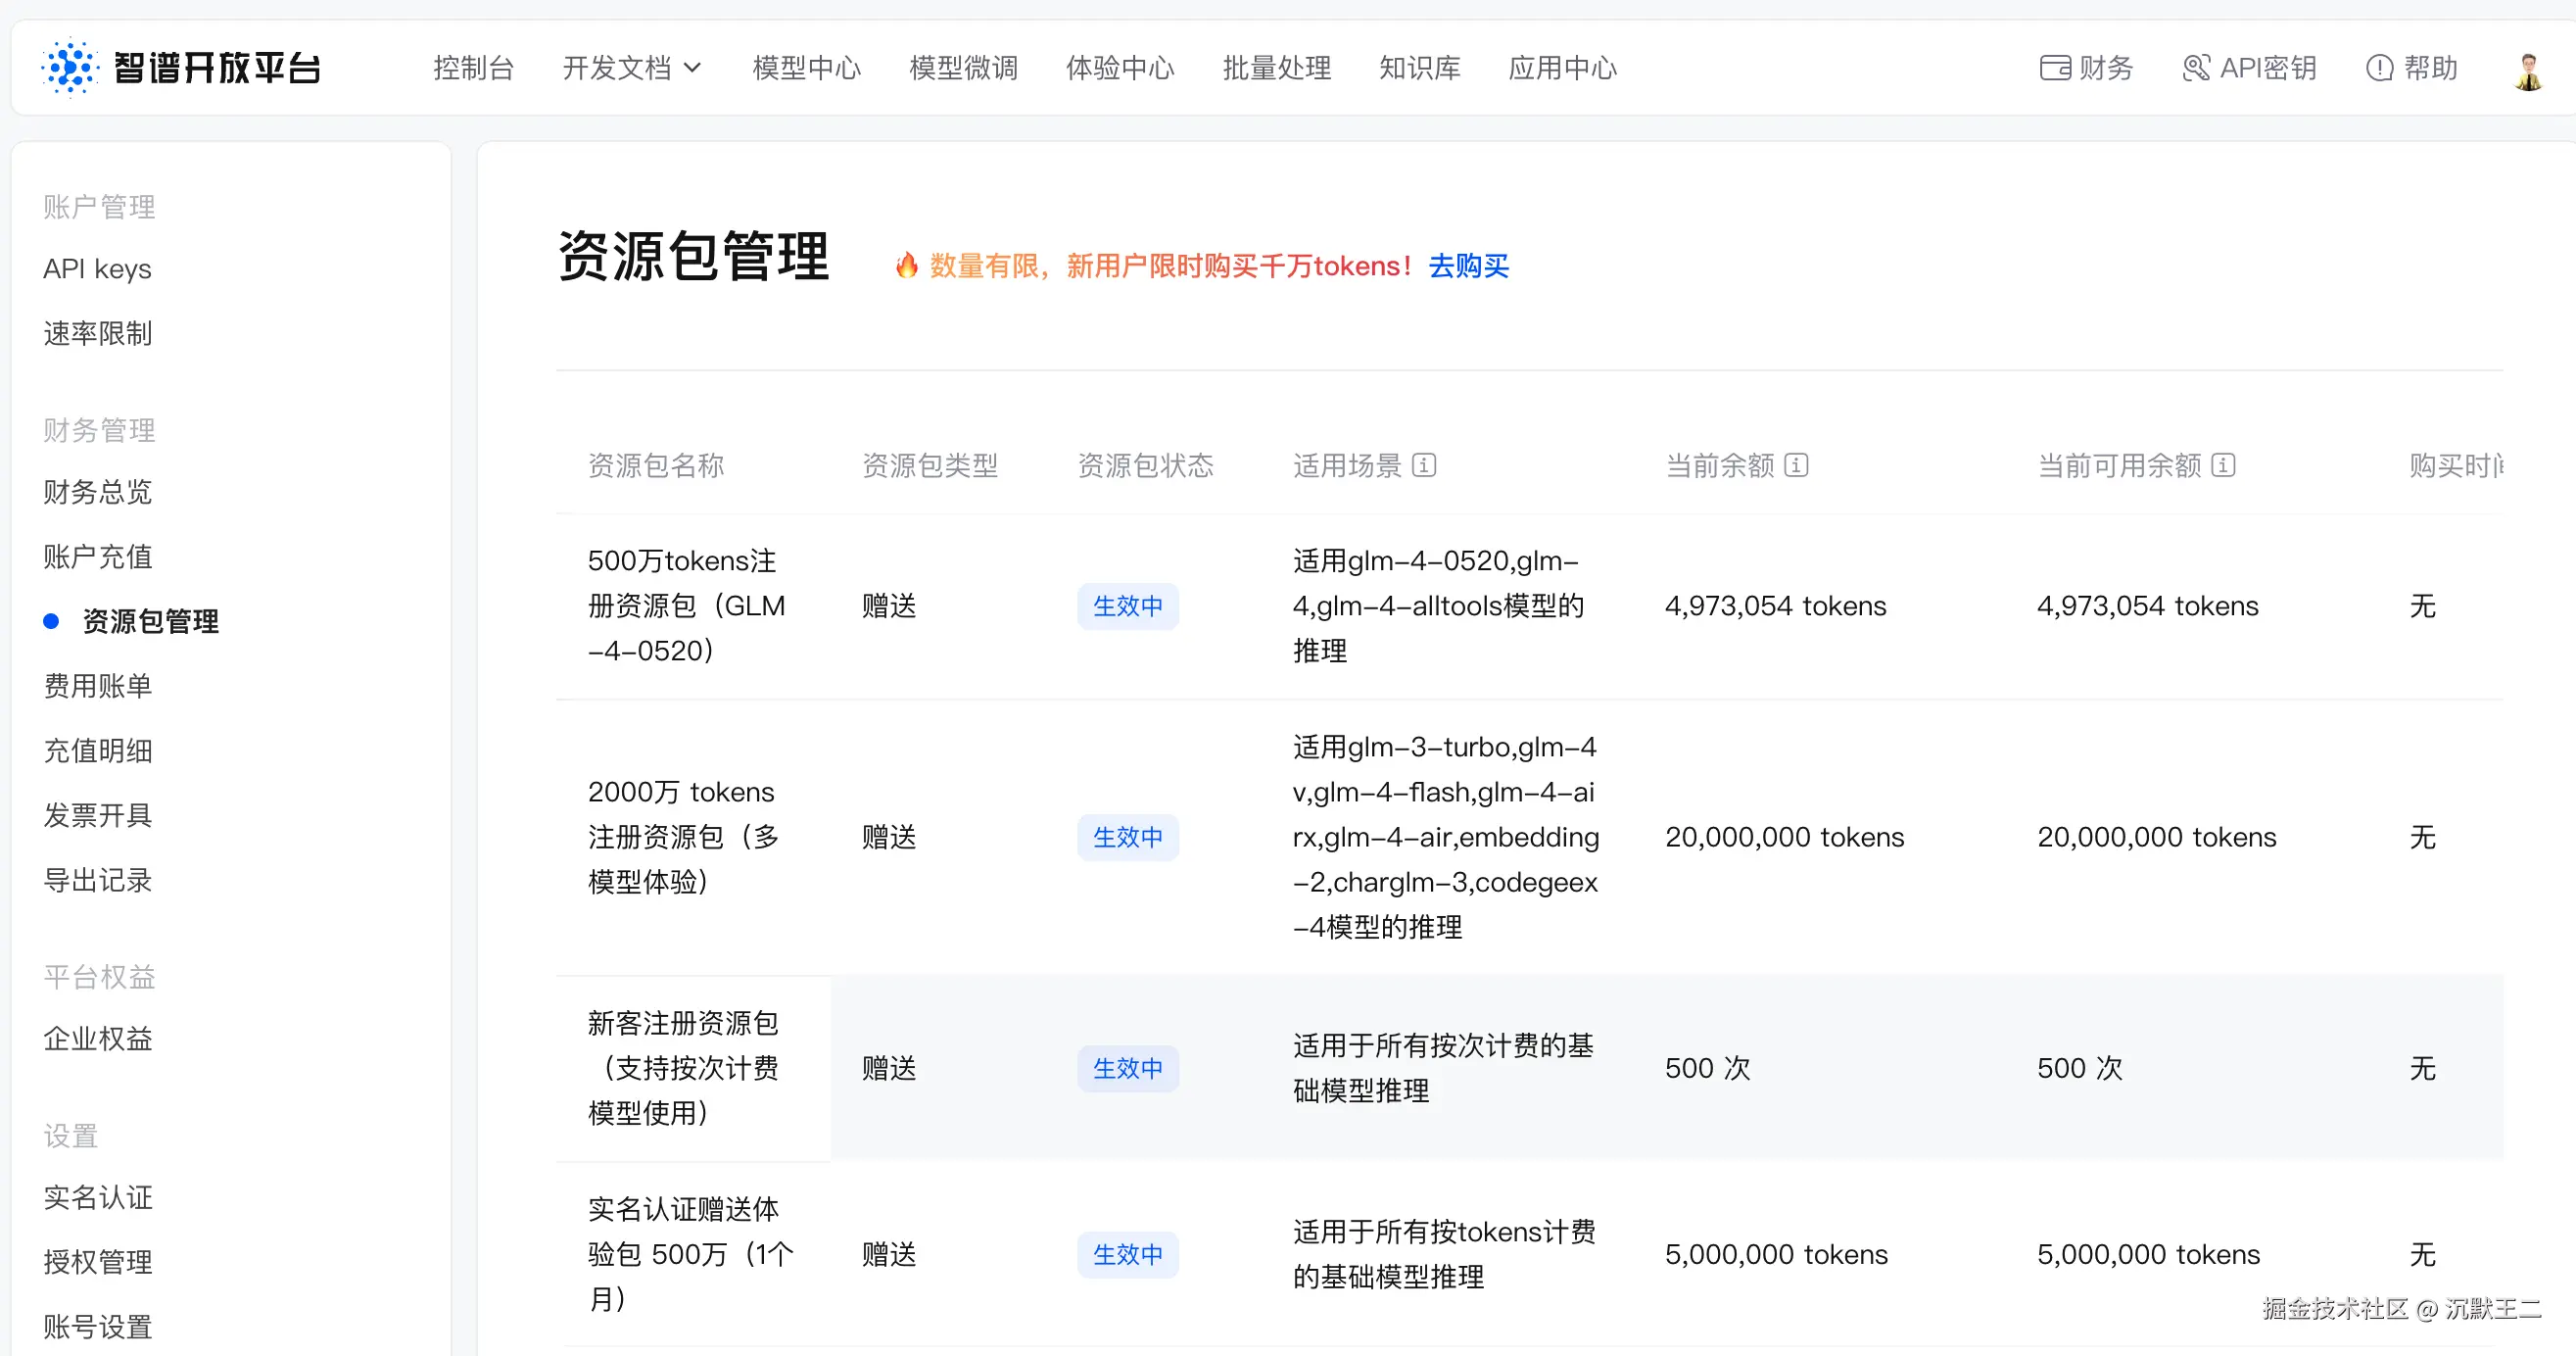The width and height of the screenshot is (2576, 1356).
Task: Open 账户充值 in the sidebar
Action: point(97,556)
